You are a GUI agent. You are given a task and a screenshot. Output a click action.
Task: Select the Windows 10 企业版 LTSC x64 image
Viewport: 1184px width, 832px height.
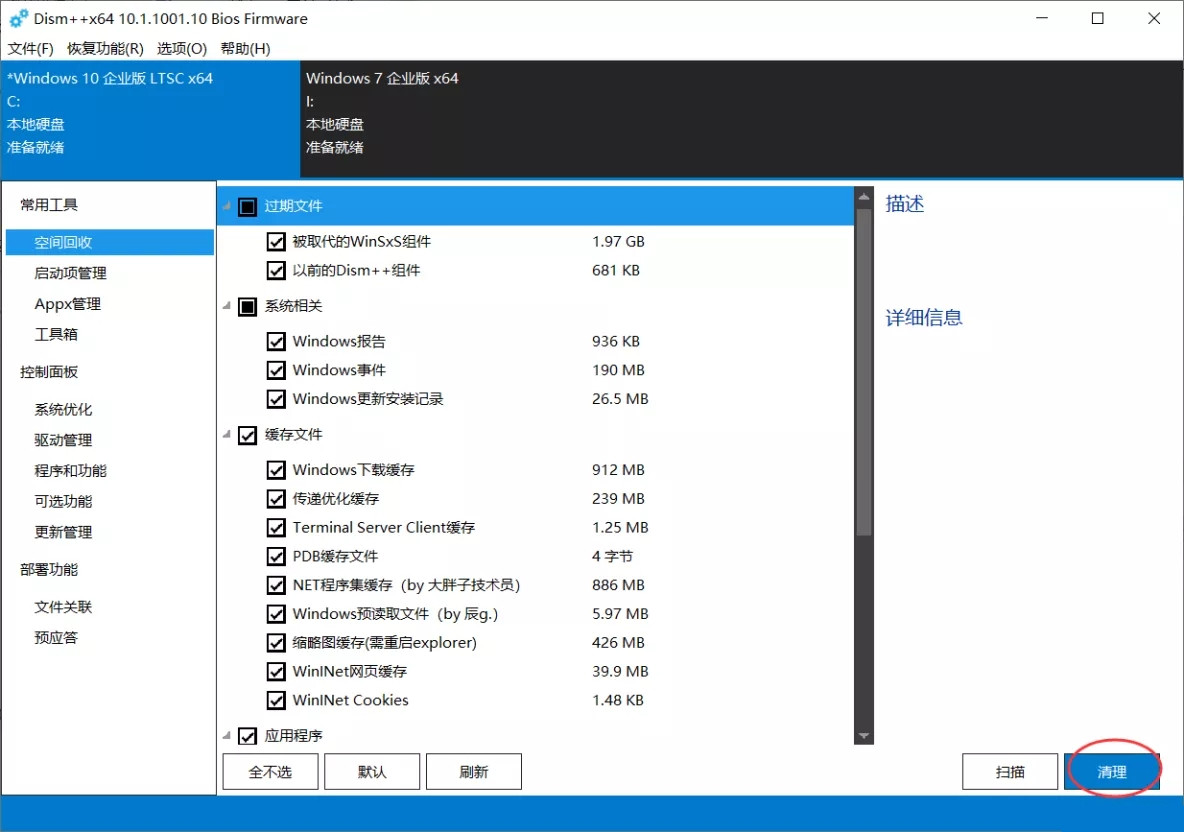(x=150, y=119)
